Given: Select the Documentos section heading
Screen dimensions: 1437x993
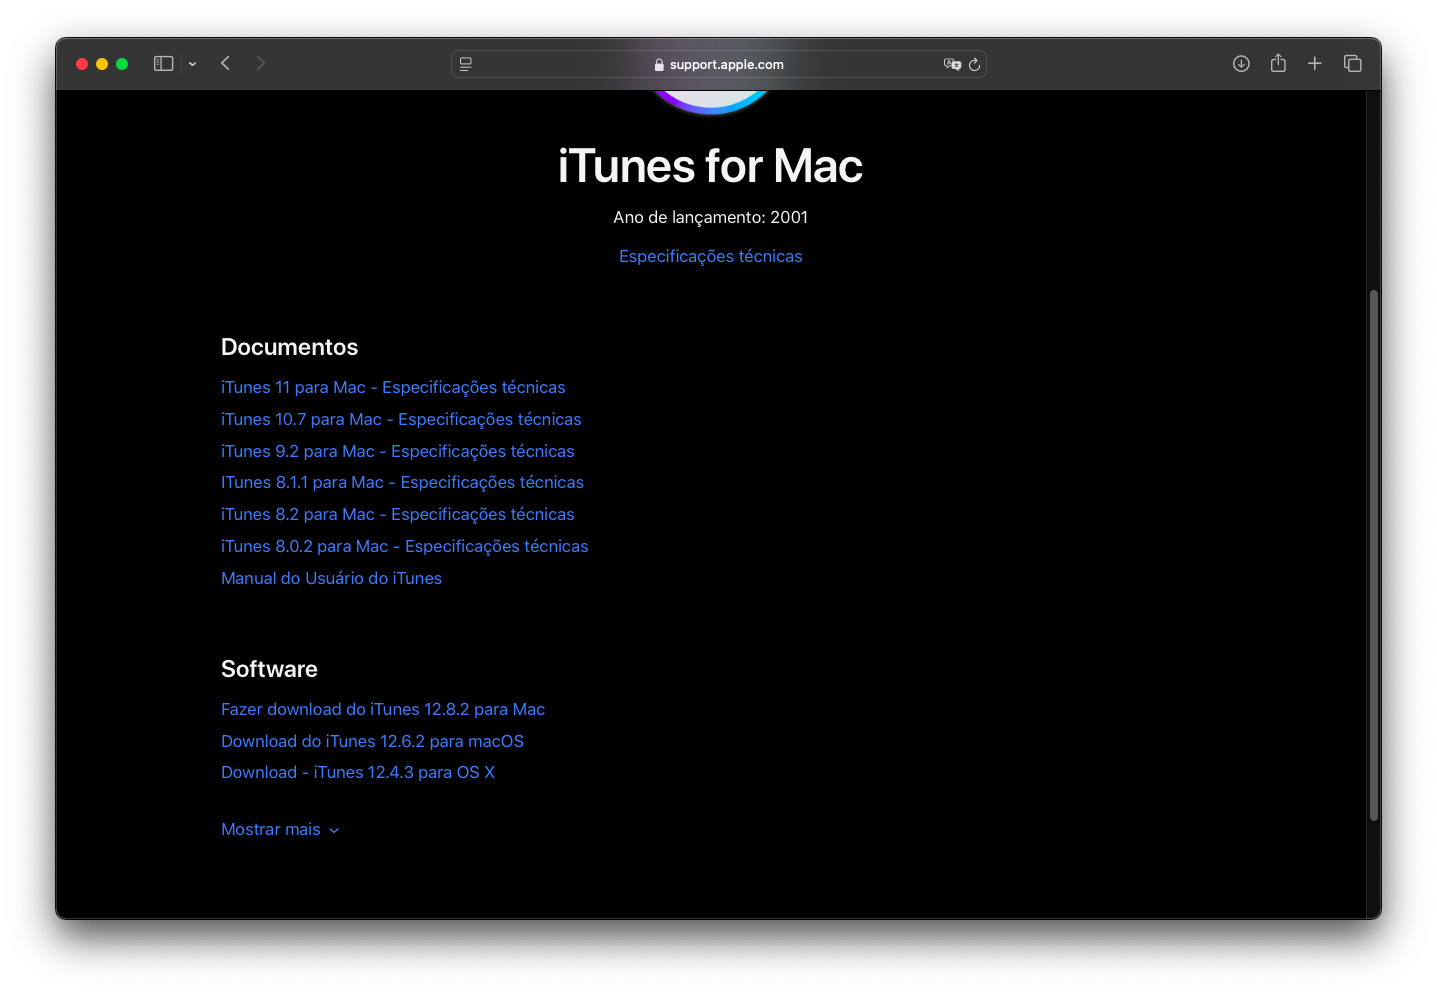Looking at the screenshot, I should [289, 348].
